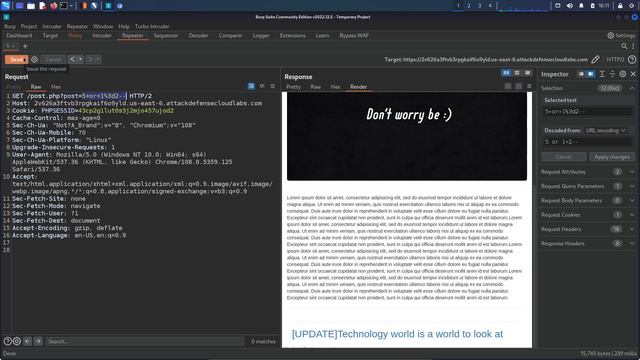Switch to the Target tab
This screenshot has width=640, height=360.
coord(50,36)
